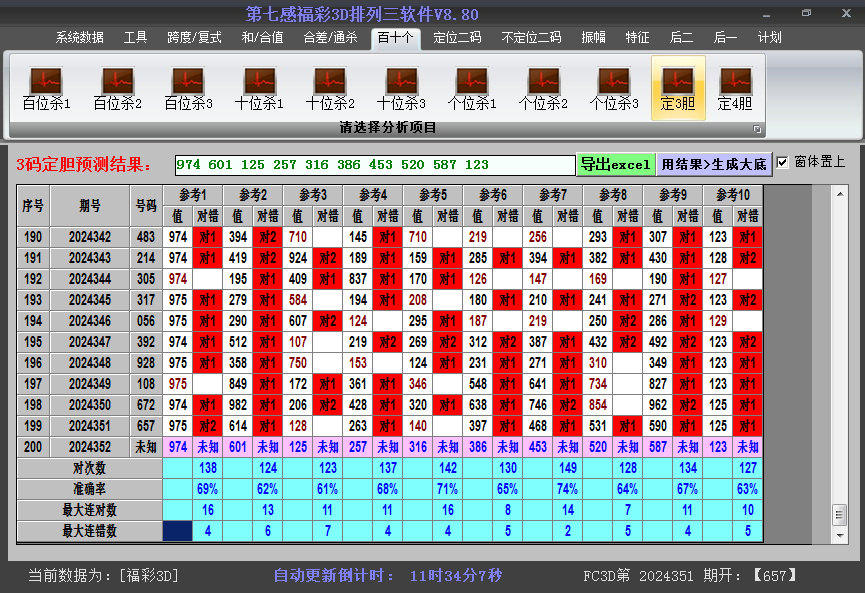The image size is (865, 593).
Task: Click the 序号 column header
Action: 33,206
